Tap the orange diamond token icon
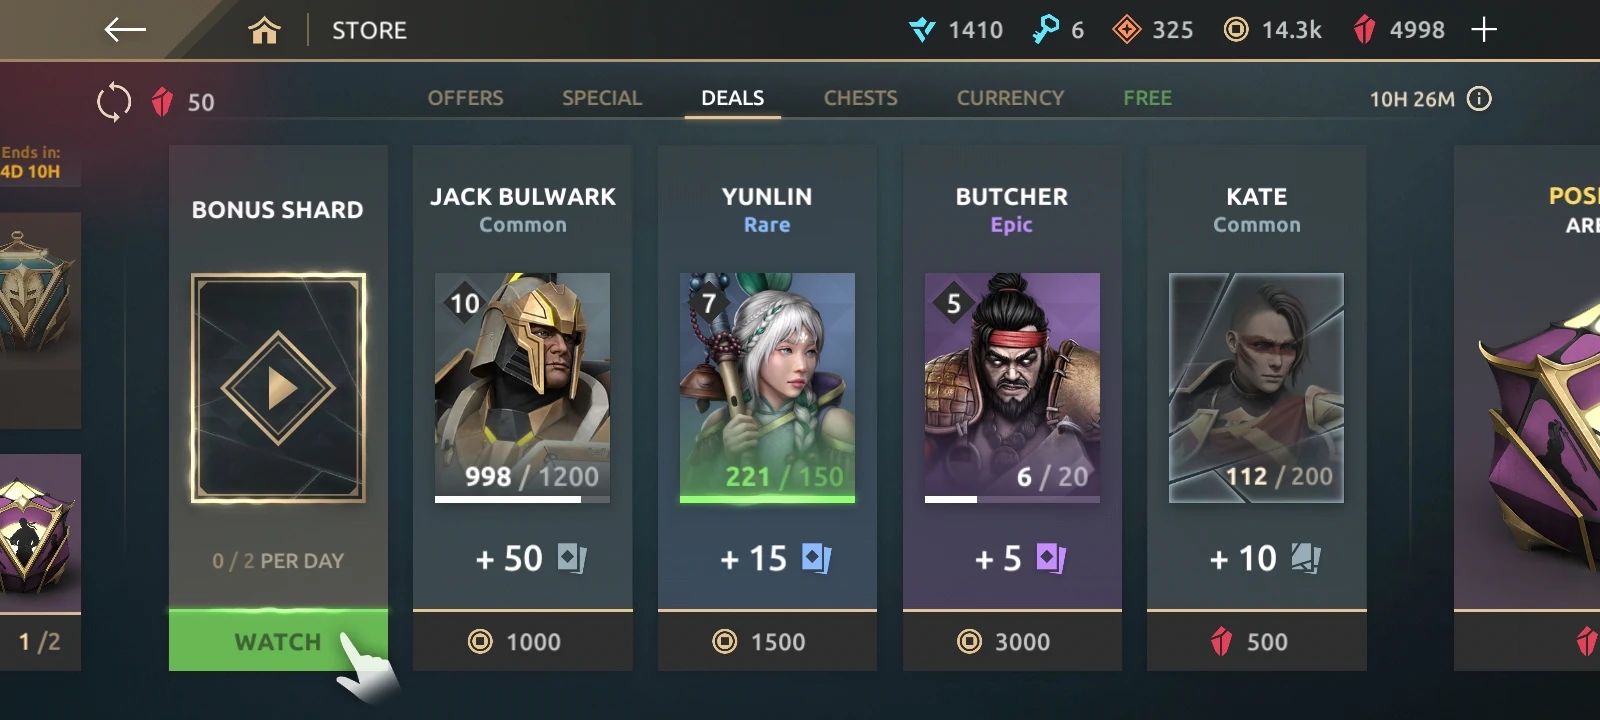Viewport: 1600px width, 720px height. pyautogui.click(x=1127, y=30)
